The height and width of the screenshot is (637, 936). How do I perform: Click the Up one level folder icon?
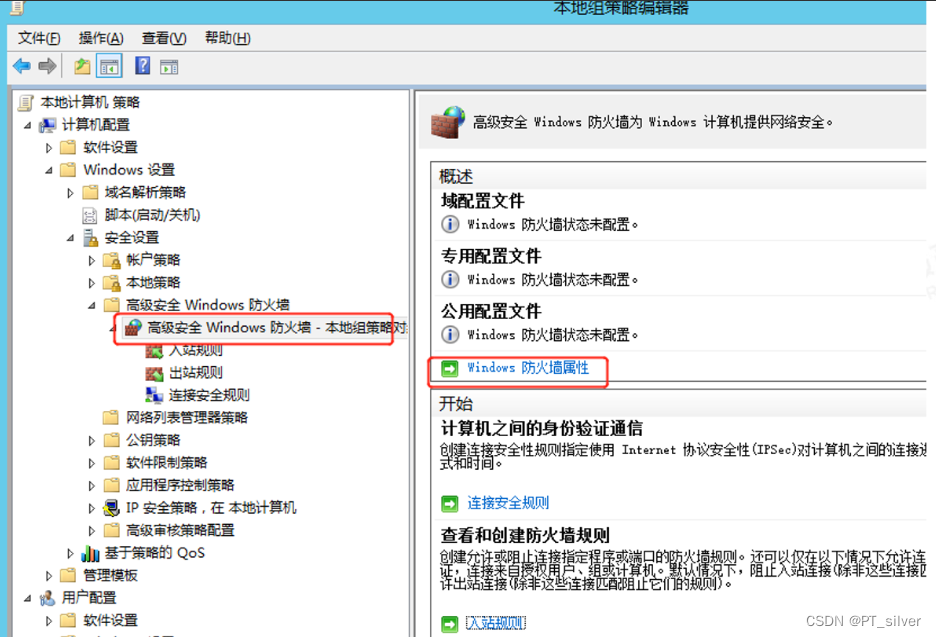(82, 66)
